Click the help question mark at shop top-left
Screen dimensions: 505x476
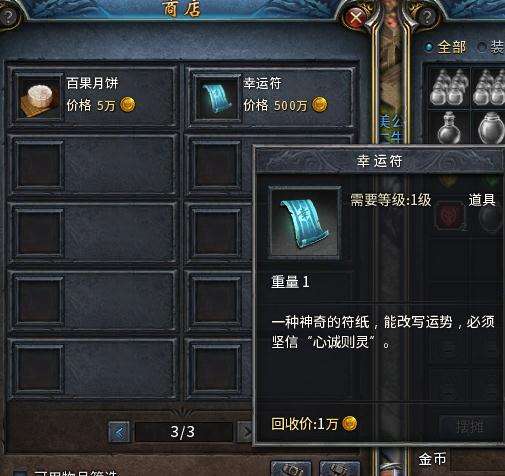8,16
